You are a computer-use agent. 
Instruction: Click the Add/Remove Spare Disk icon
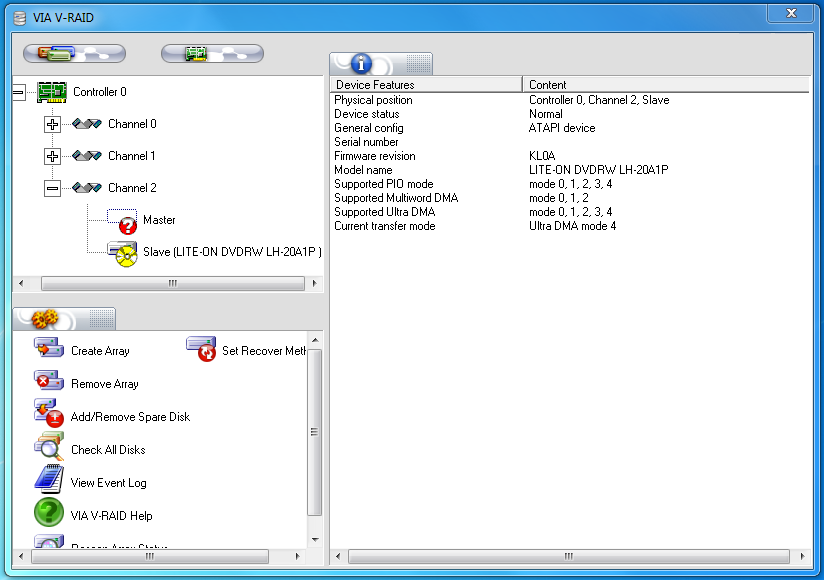tap(49, 413)
